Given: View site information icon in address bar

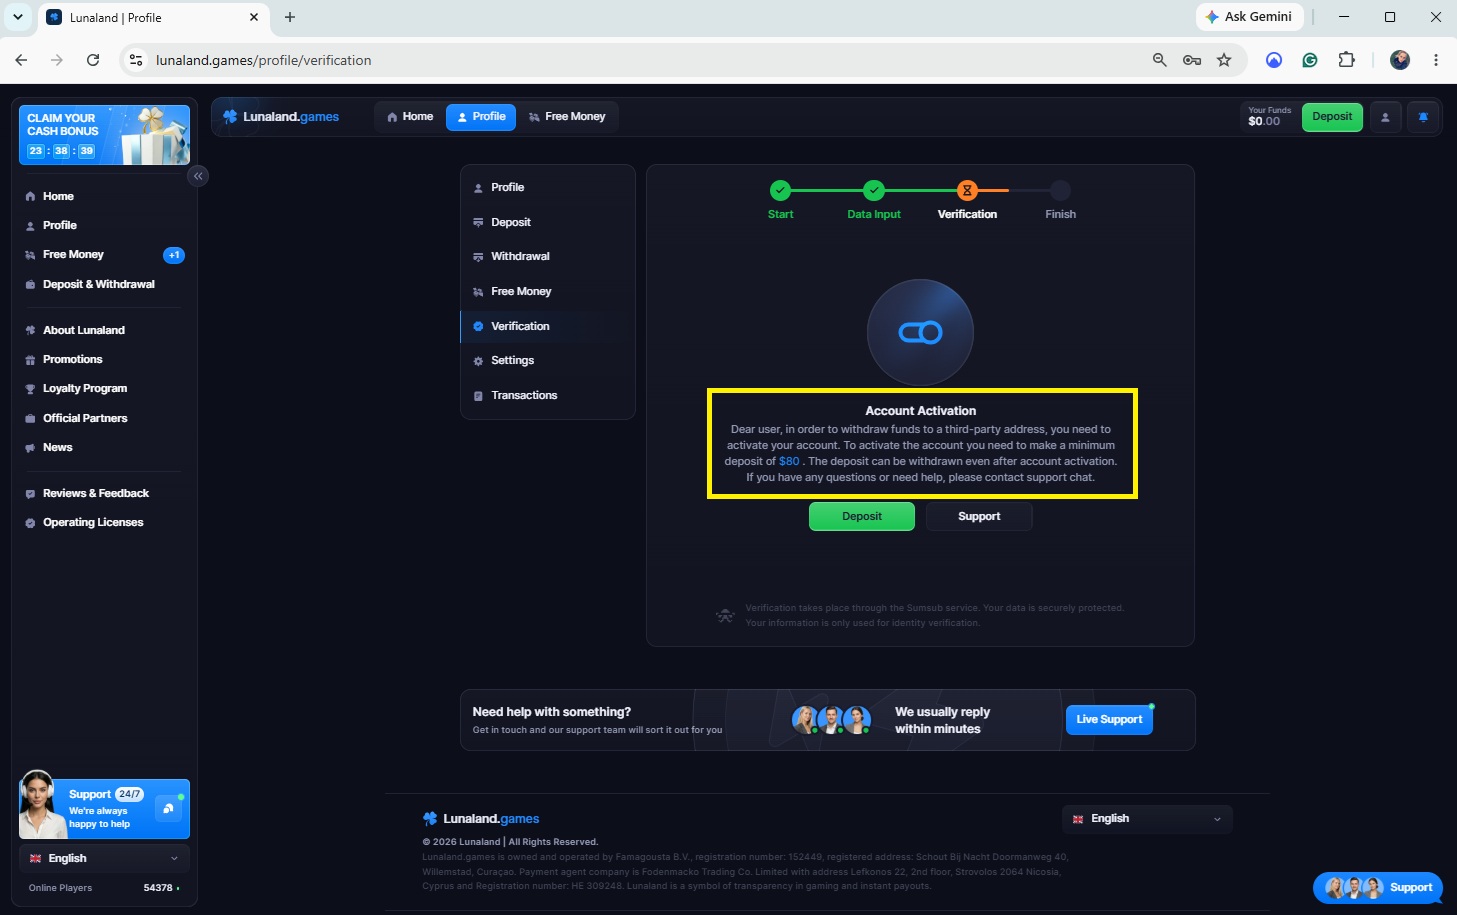Looking at the screenshot, I should tap(137, 60).
